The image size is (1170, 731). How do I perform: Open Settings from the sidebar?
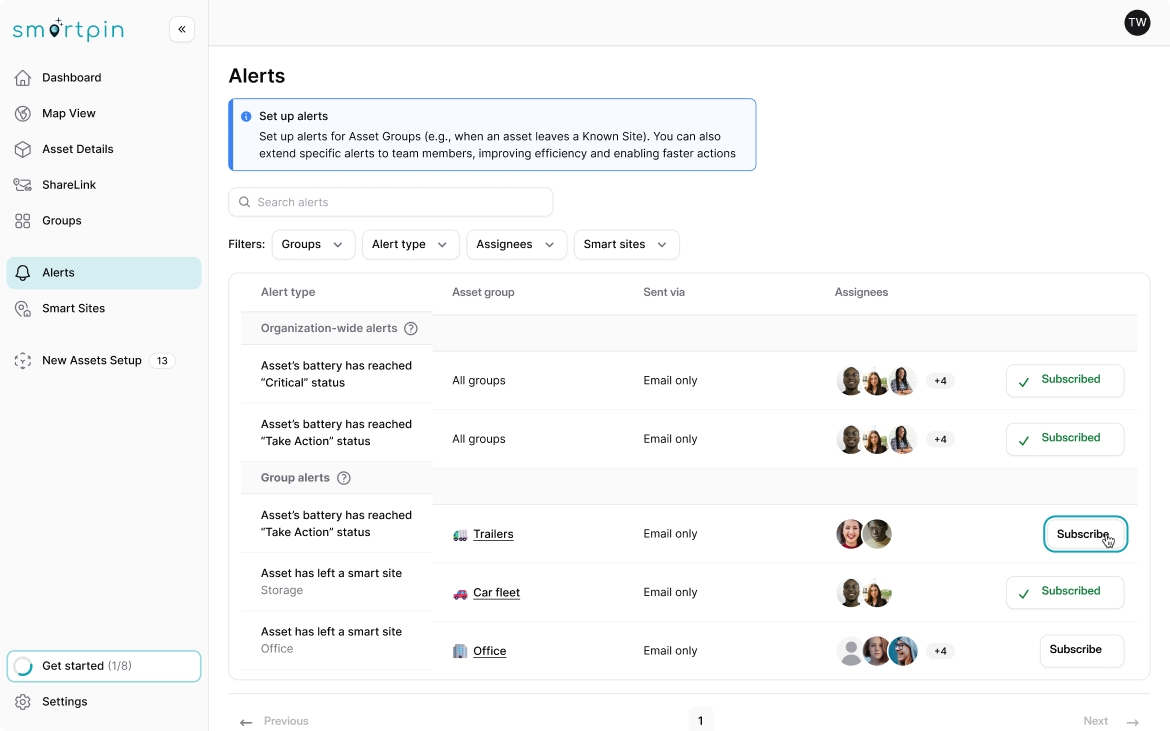pyautogui.click(x=65, y=701)
